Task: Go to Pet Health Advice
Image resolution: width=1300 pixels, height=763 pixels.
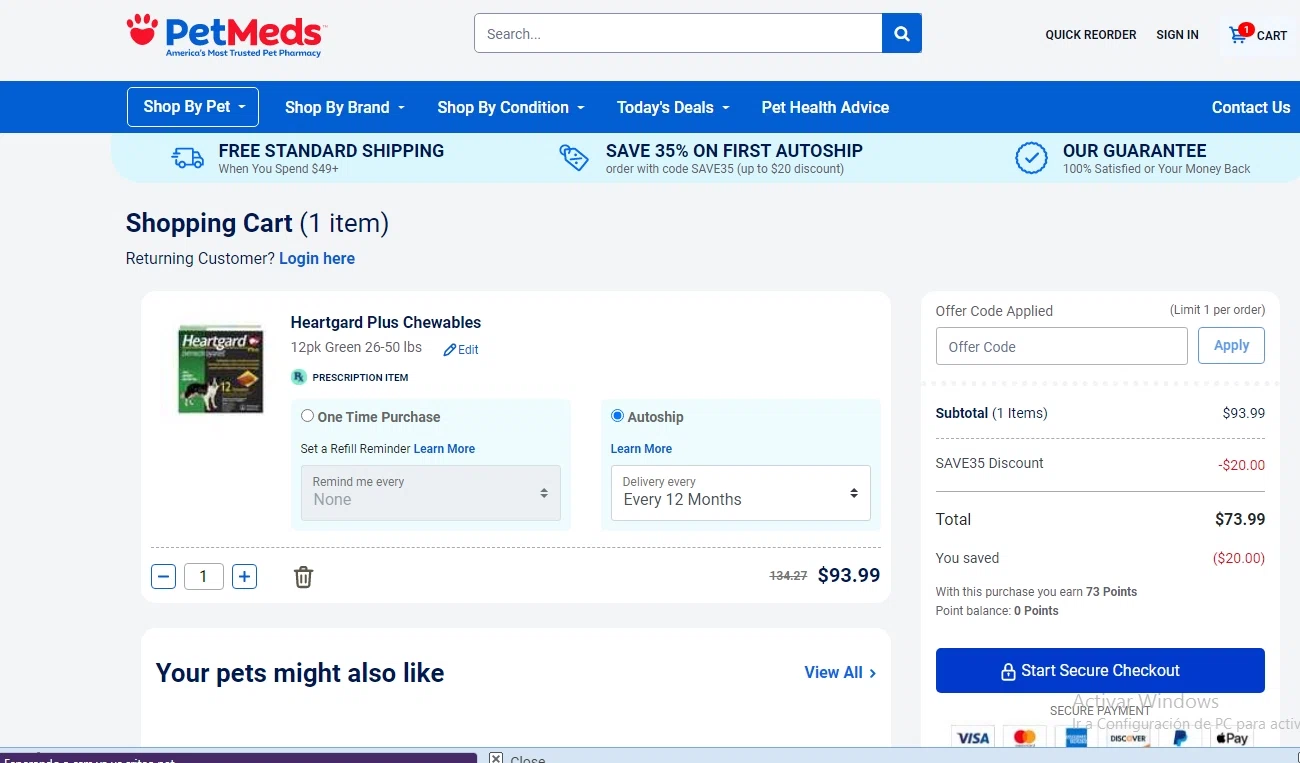Action: (x=825, y=108)
